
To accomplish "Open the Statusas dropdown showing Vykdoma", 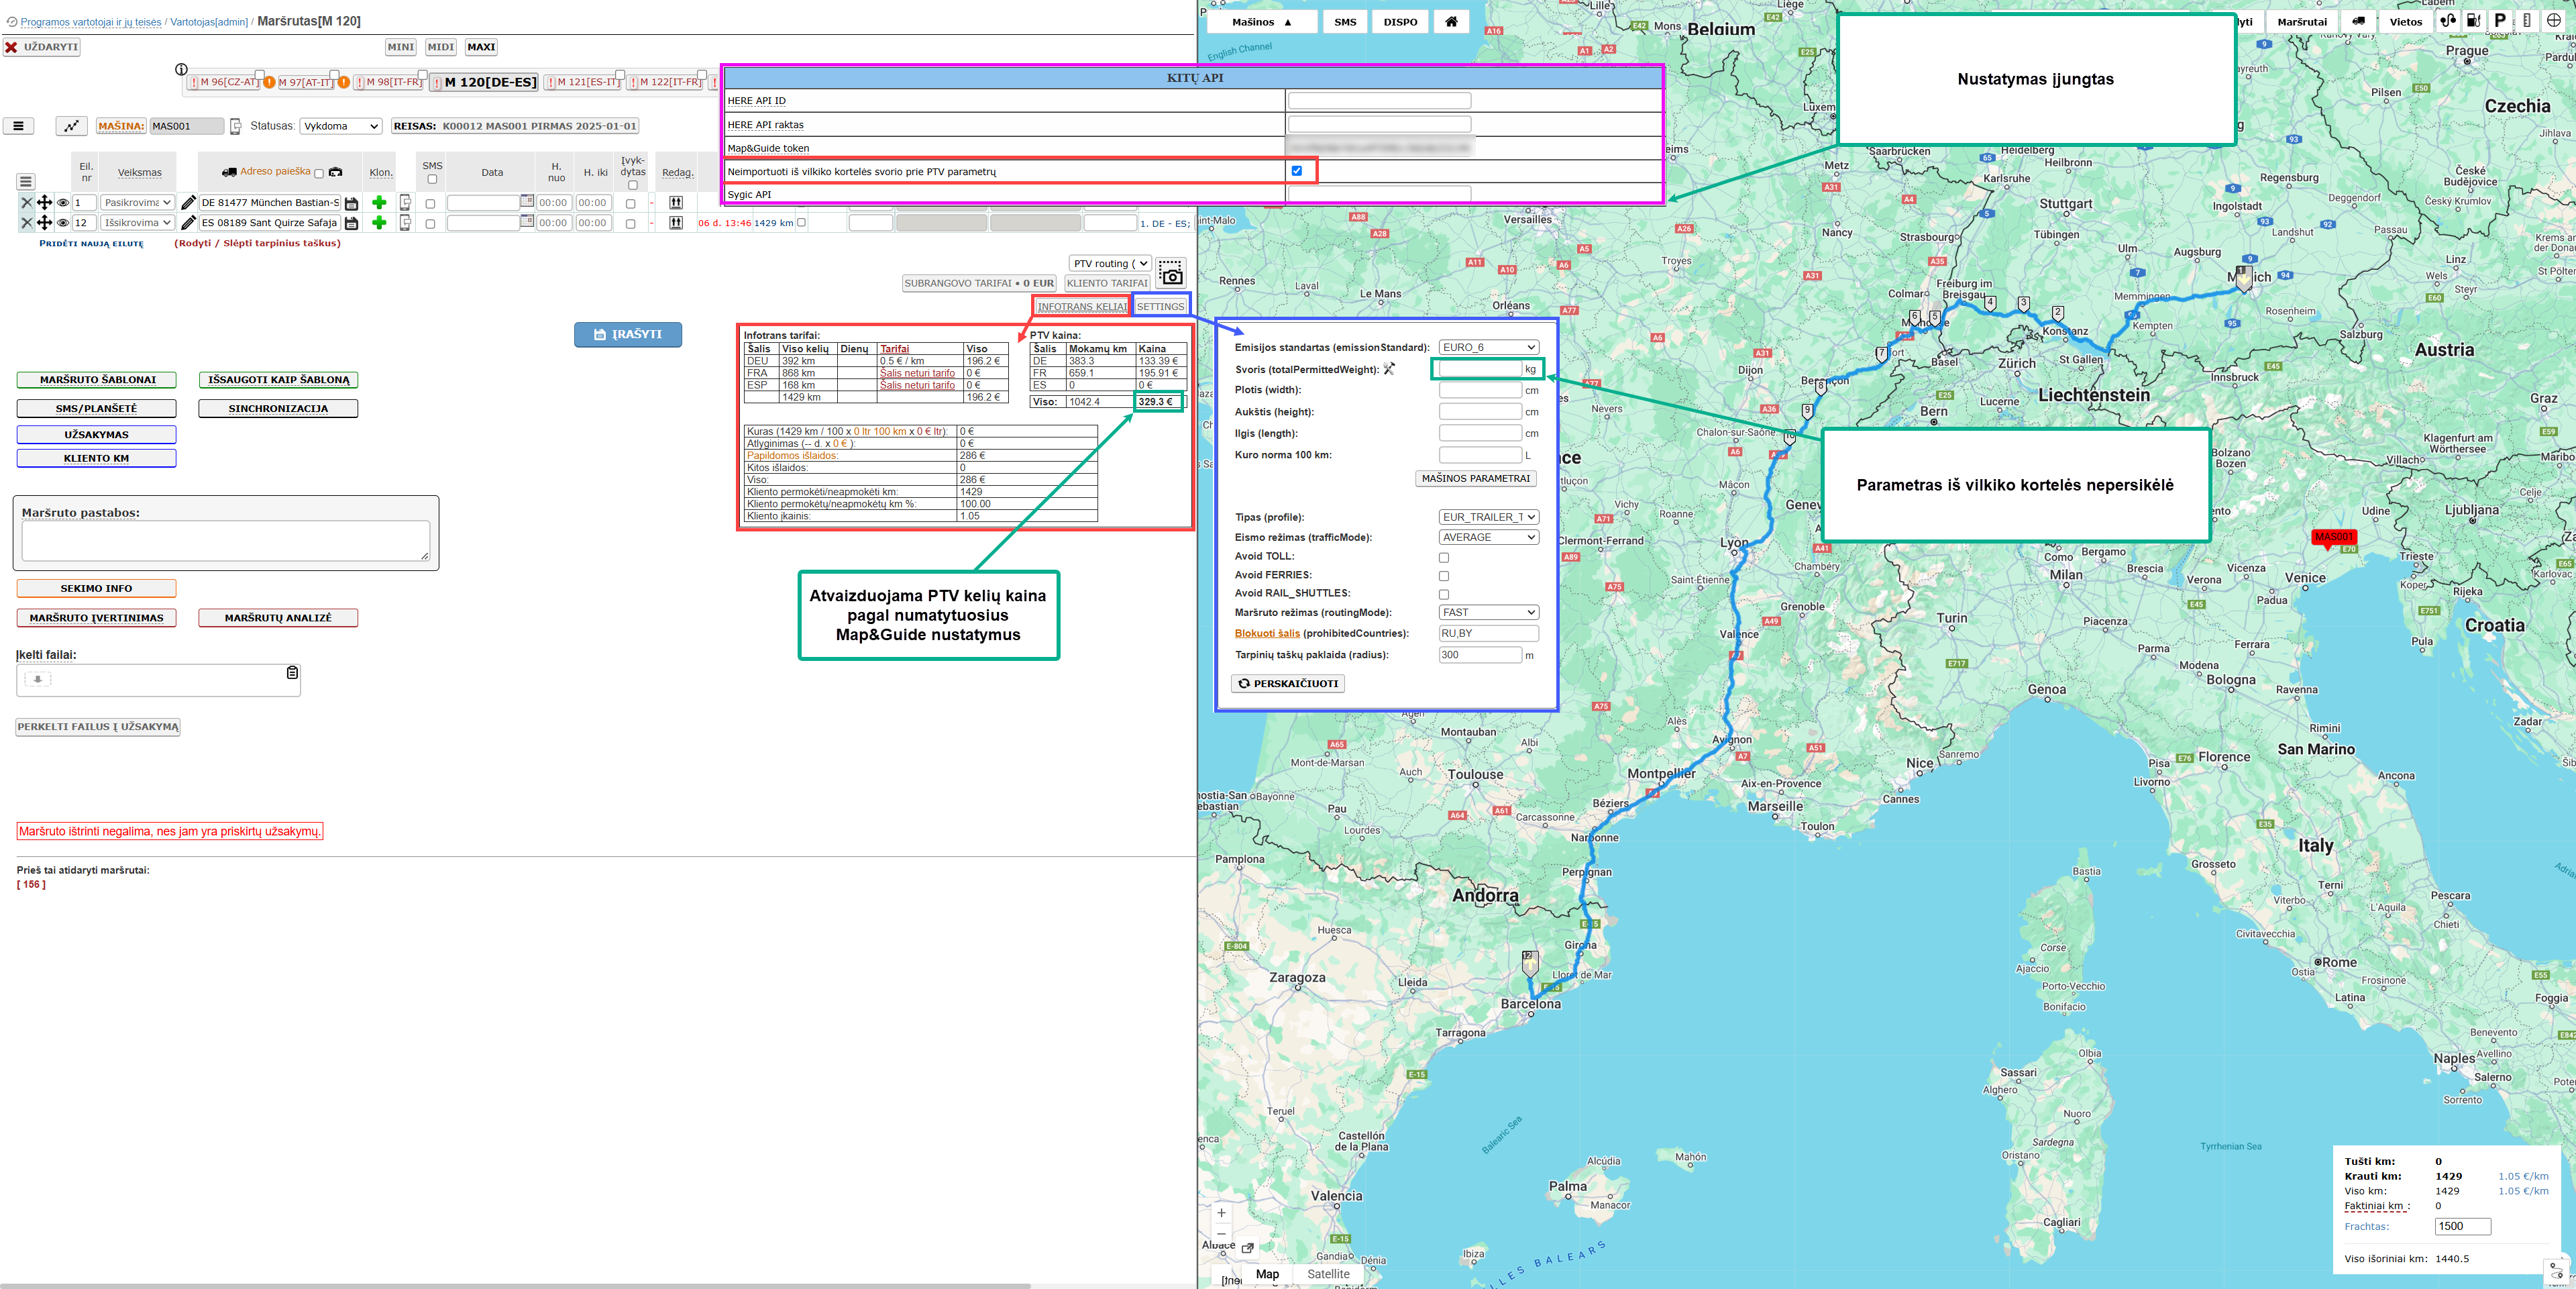I will [341, 126].
